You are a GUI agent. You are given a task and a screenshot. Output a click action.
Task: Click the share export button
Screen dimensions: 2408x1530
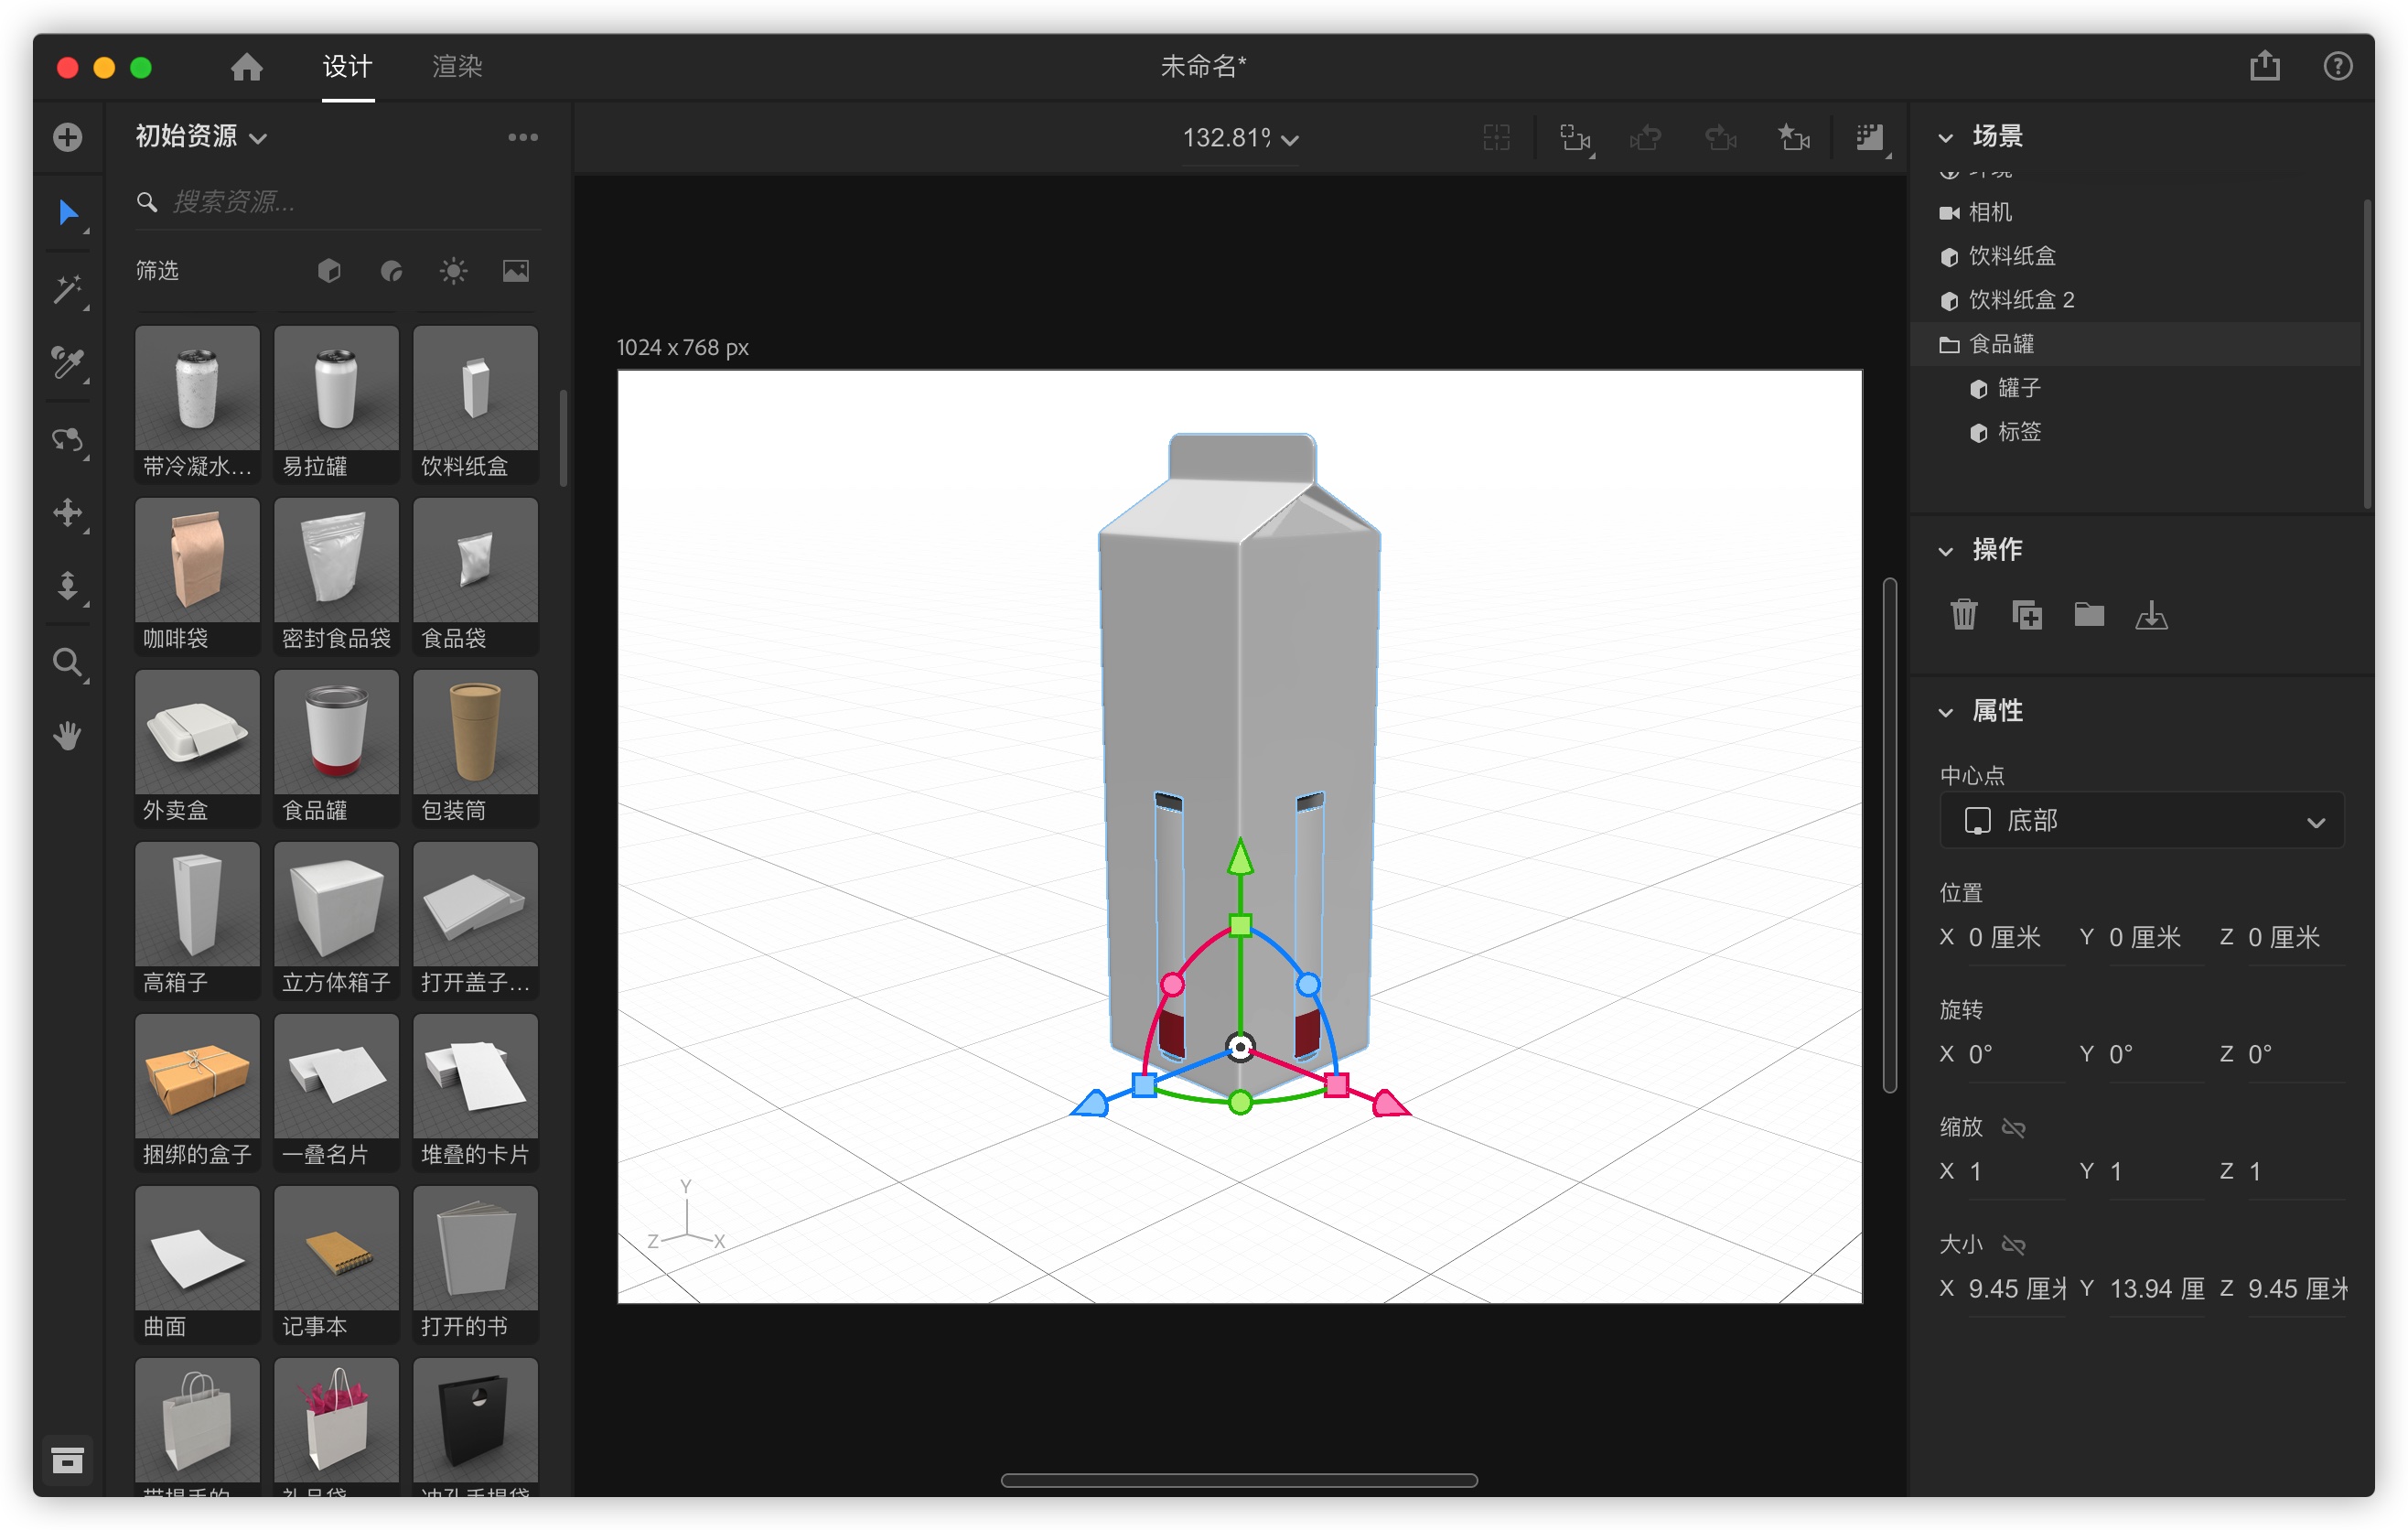coord(2264,66)
